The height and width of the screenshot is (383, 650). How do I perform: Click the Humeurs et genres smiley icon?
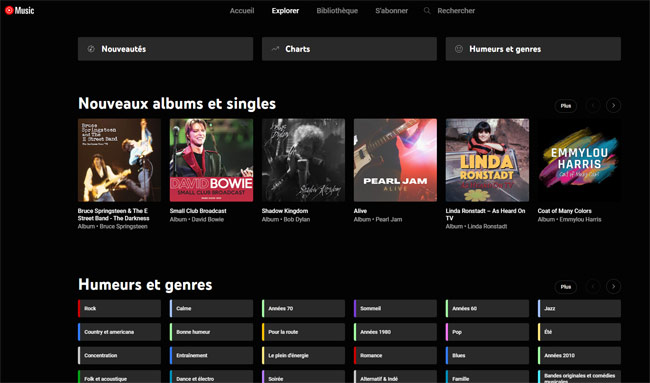point(459,49)
